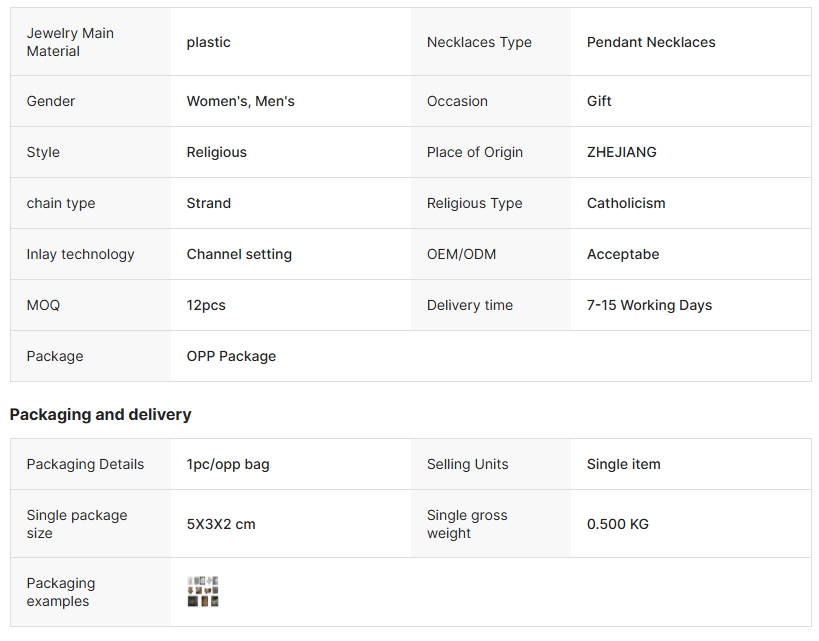The image size is (819, 641).
Task: Select the Pendant Necklaces value
Action: click(651, 42)
